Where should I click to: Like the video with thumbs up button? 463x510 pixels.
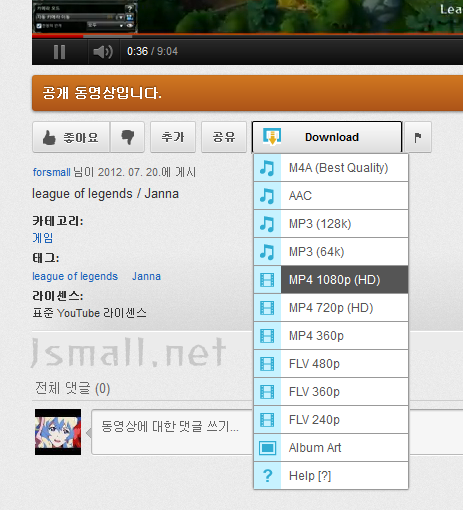71,137
